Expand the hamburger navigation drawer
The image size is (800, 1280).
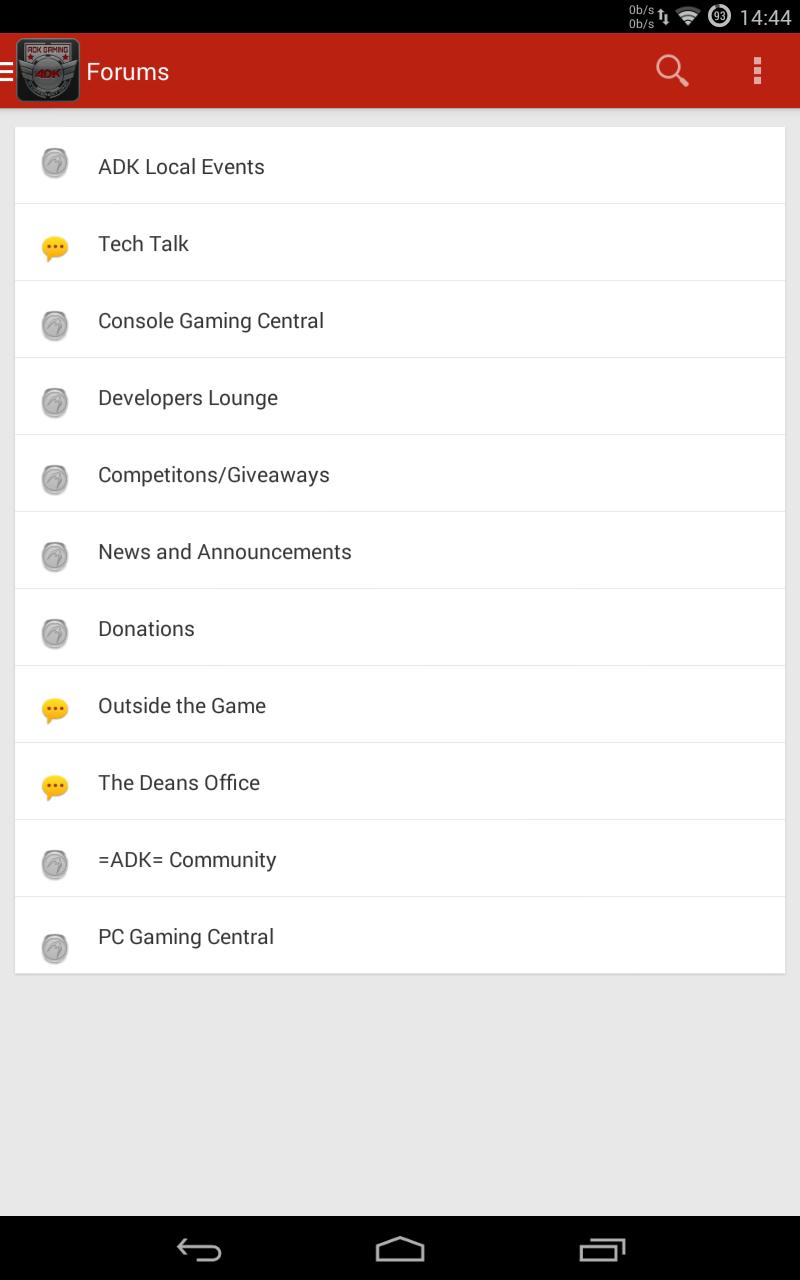7,71
